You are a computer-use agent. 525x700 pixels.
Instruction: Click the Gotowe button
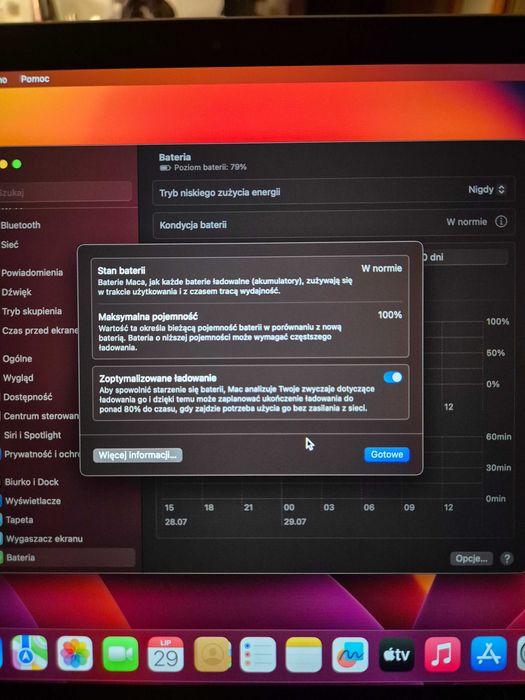click(387, 454)
